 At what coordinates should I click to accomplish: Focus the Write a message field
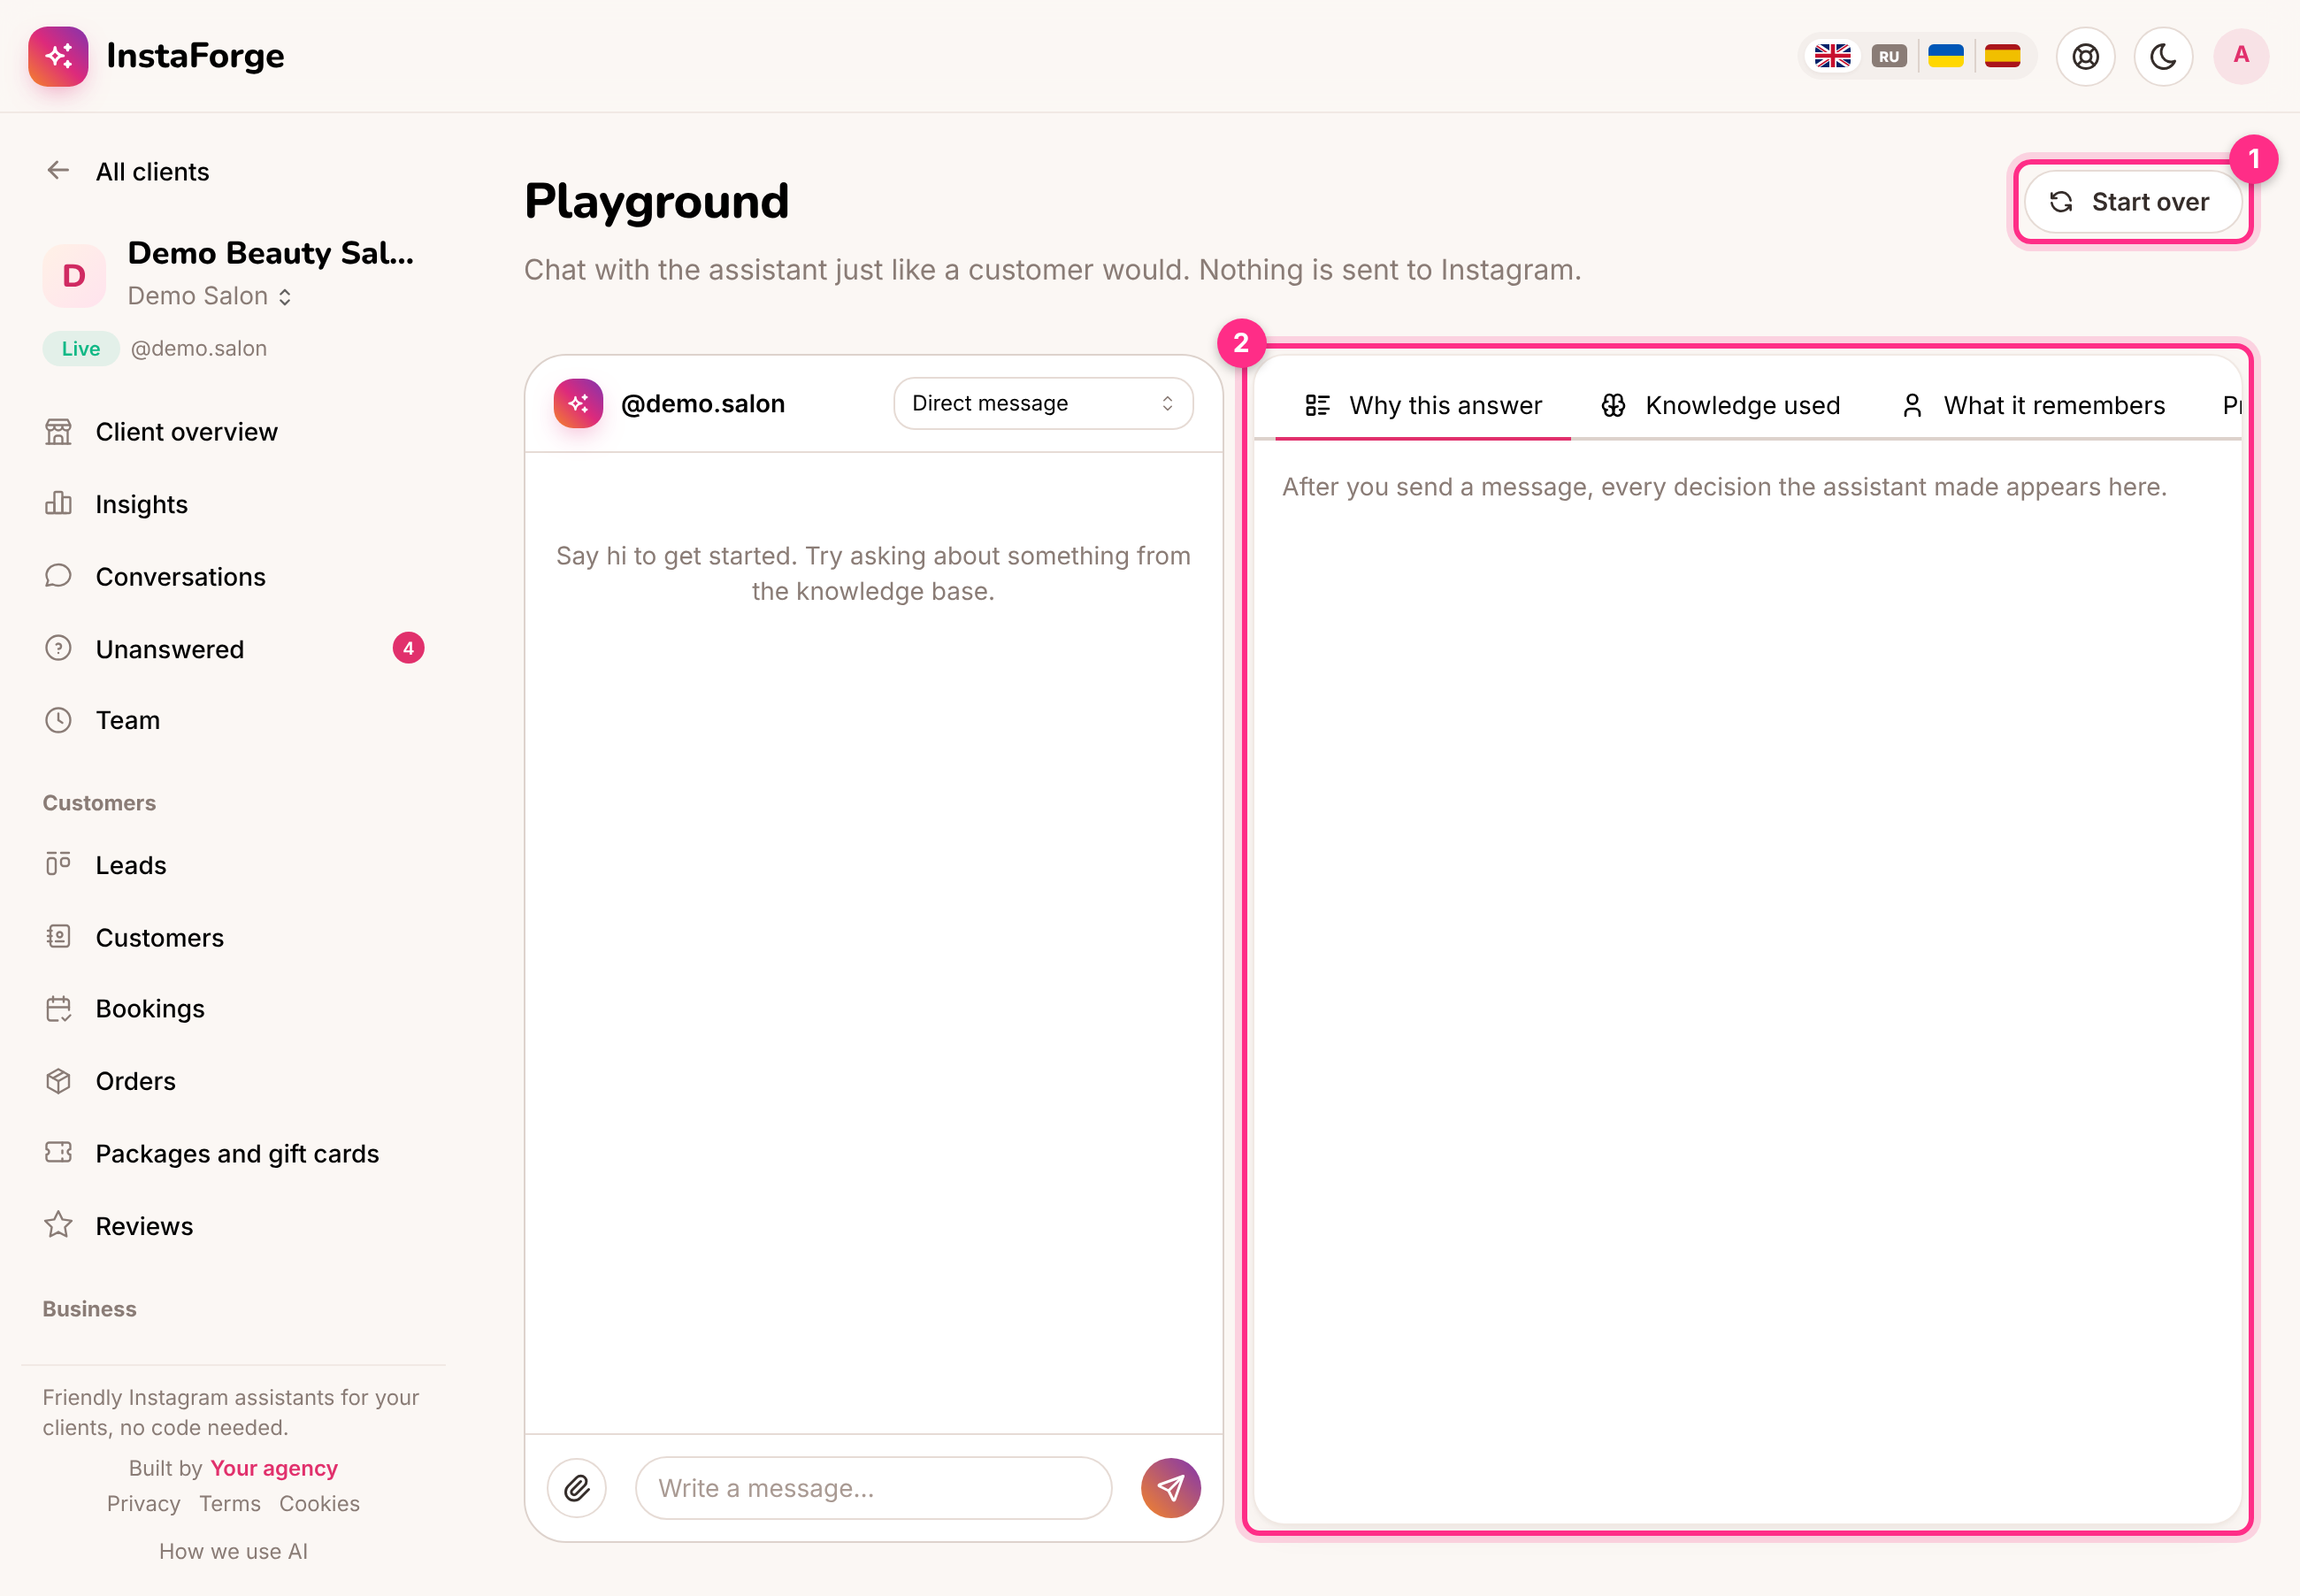pos(873,1488)
